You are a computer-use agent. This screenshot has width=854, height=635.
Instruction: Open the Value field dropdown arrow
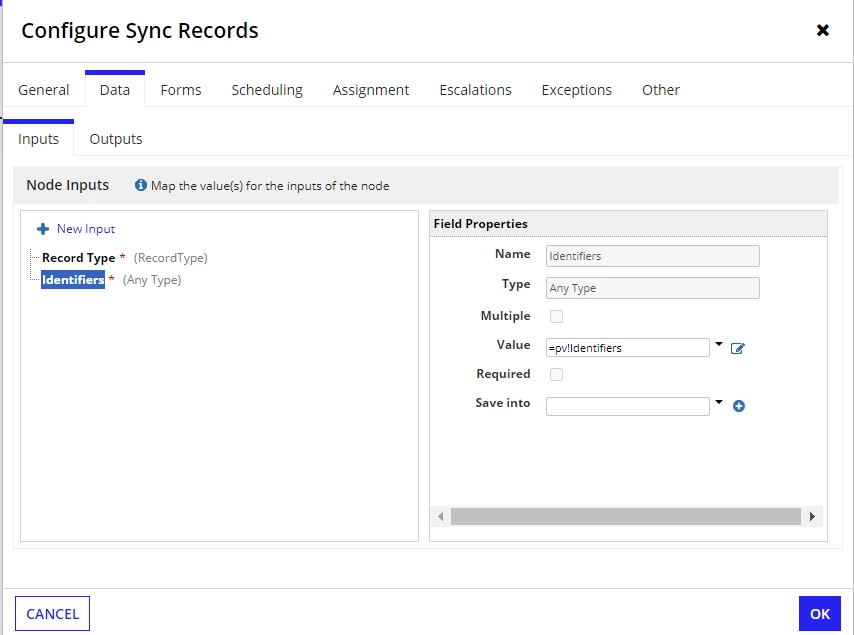[x=719, y=344]
